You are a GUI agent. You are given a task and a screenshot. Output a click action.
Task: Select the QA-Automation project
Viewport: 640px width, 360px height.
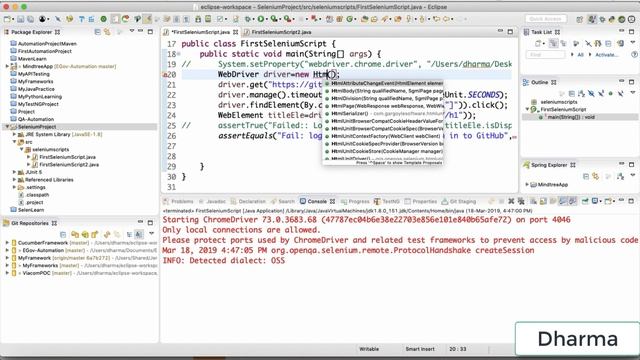click(x=36, y=119)
